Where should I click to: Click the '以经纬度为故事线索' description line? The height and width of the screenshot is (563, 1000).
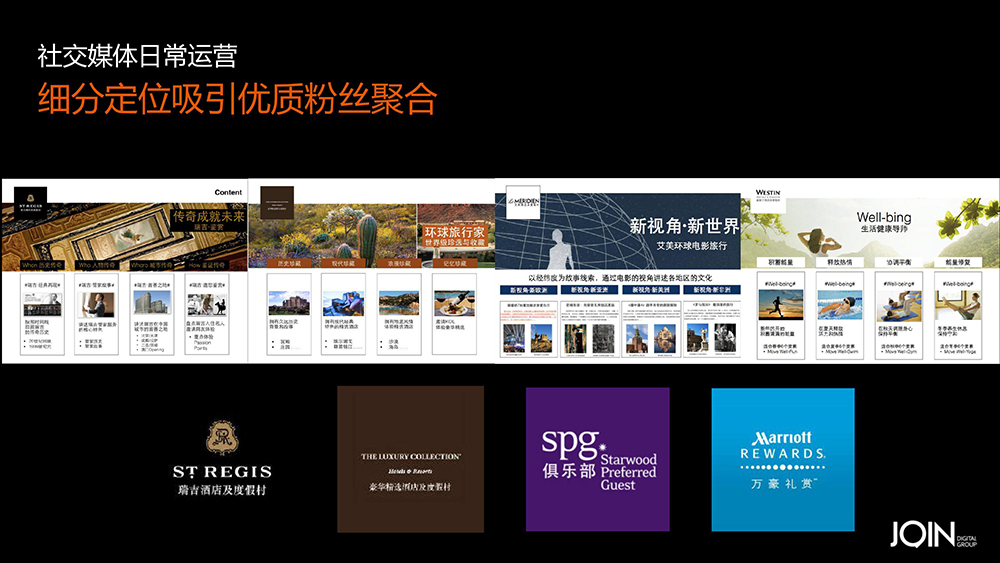pyautogui.click(x=620, y=278)
